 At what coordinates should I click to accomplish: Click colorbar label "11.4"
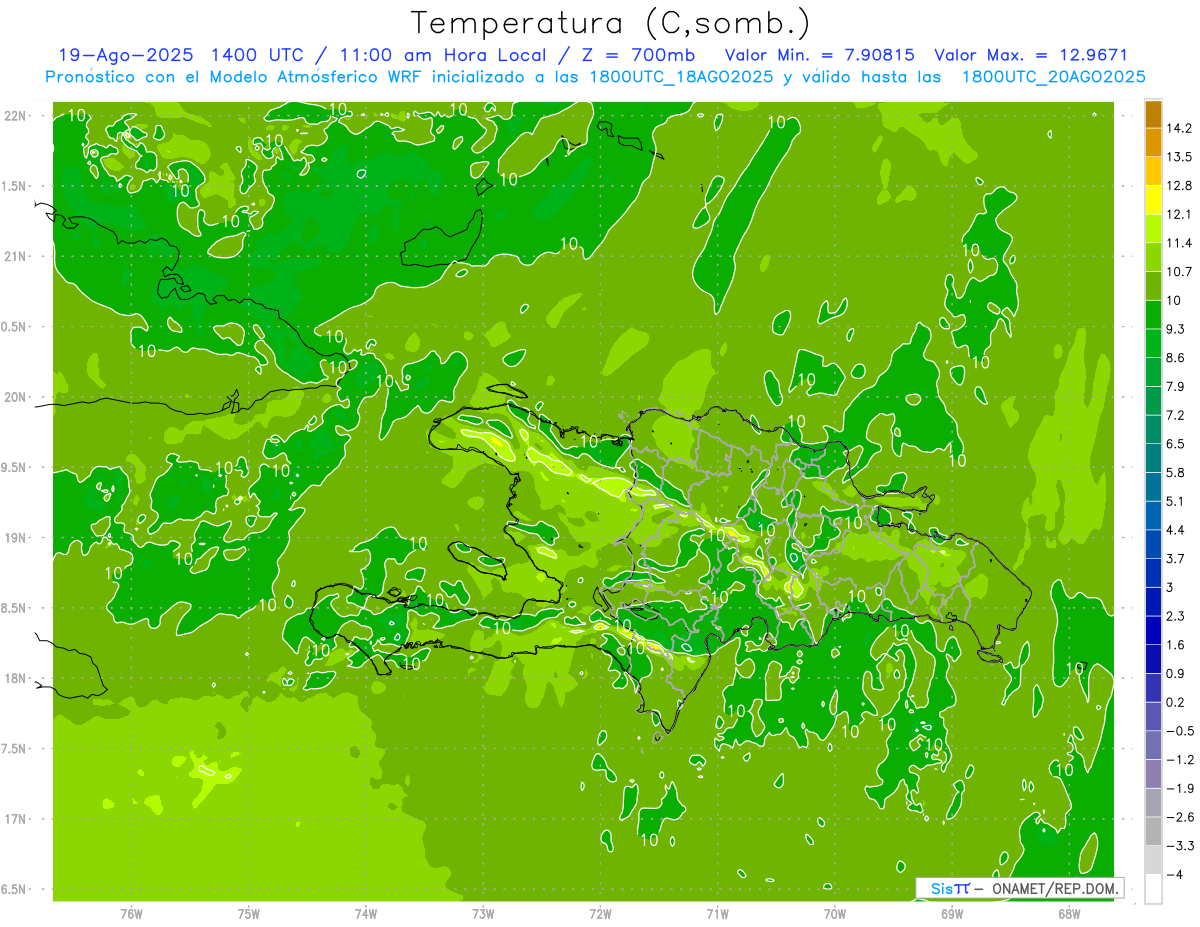1180,243
